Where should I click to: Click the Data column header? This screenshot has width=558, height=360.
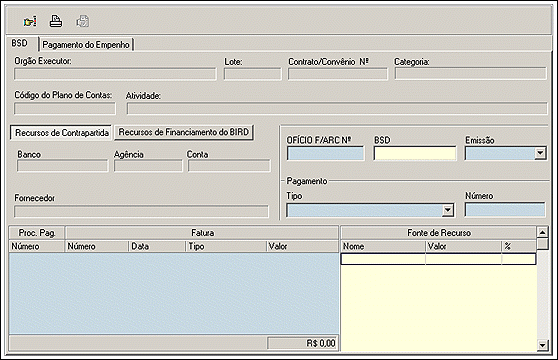[157, 247]
